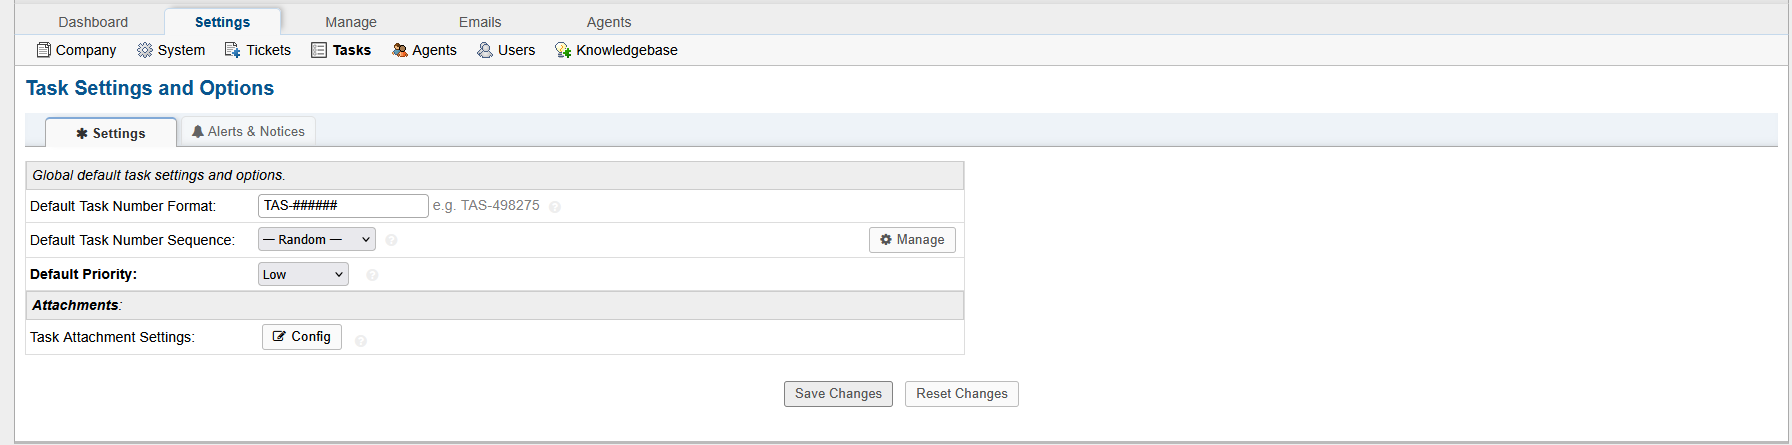This screenshot has width=1792, height=445.
Task: Click the Manage sequences button
Action: point(912,240)
